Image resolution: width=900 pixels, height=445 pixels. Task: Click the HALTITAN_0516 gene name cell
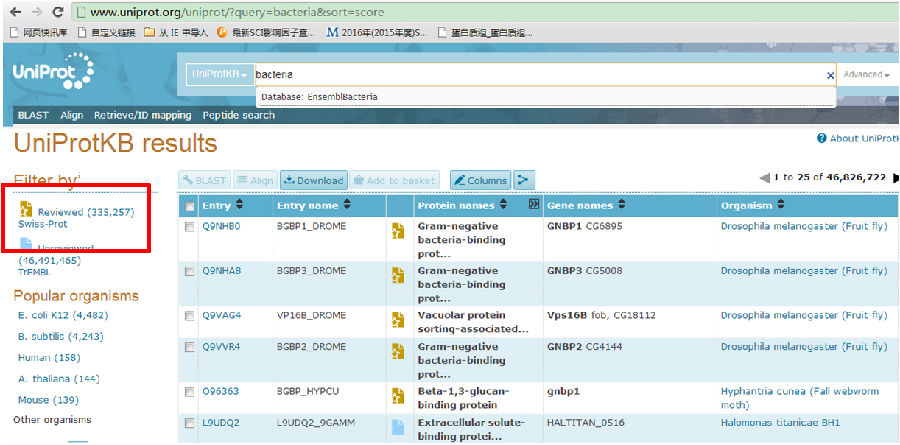[585, 423]
